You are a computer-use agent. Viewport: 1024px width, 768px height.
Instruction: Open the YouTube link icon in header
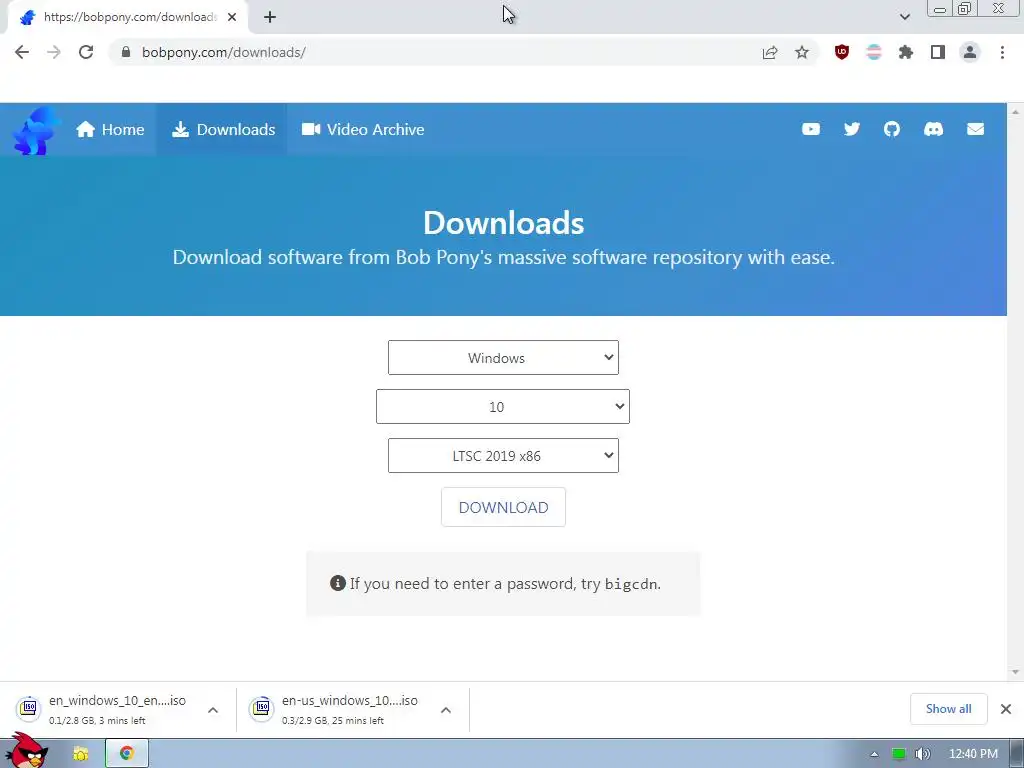810,129
